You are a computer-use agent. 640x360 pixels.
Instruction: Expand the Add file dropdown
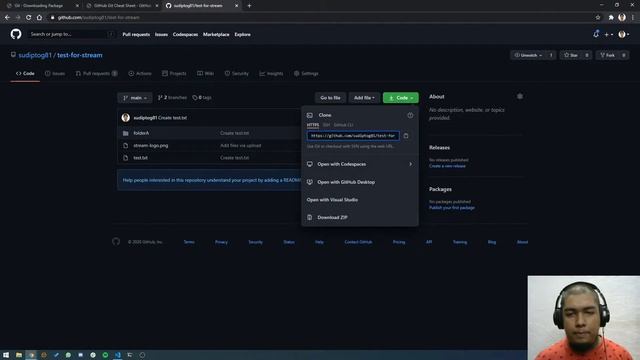click(x=364, y=98)
